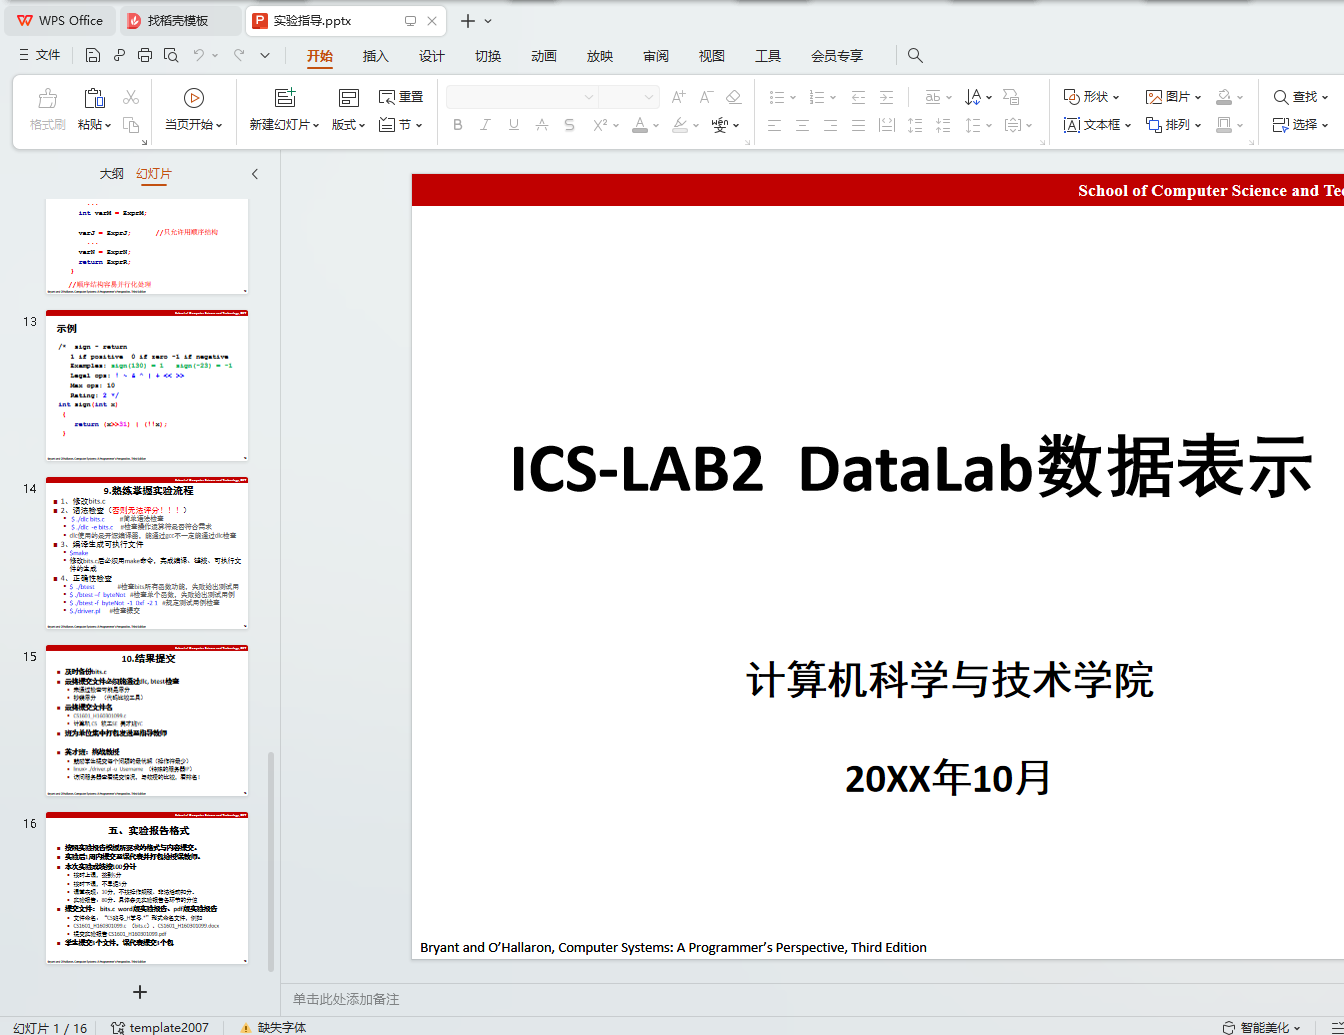Viewport: 1344px width, 1035px height.
Task: Switch to the 找稻壳模板 window tab
Action: [180, 21]
